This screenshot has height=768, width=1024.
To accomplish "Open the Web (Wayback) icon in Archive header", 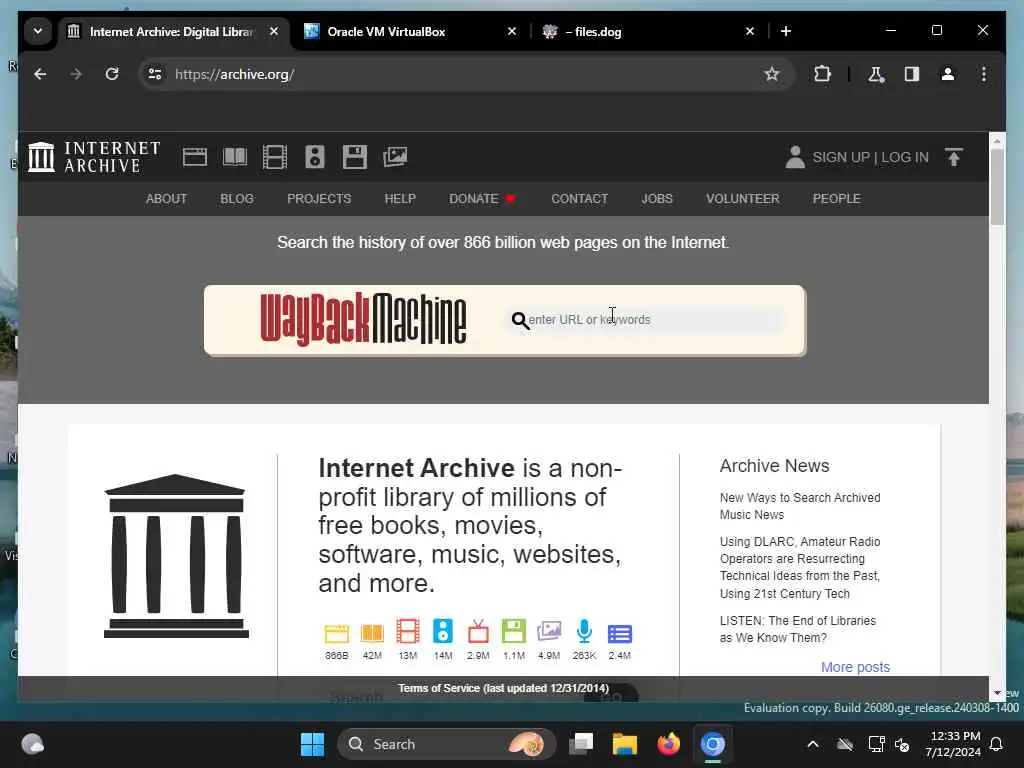I will click(195, 157).
